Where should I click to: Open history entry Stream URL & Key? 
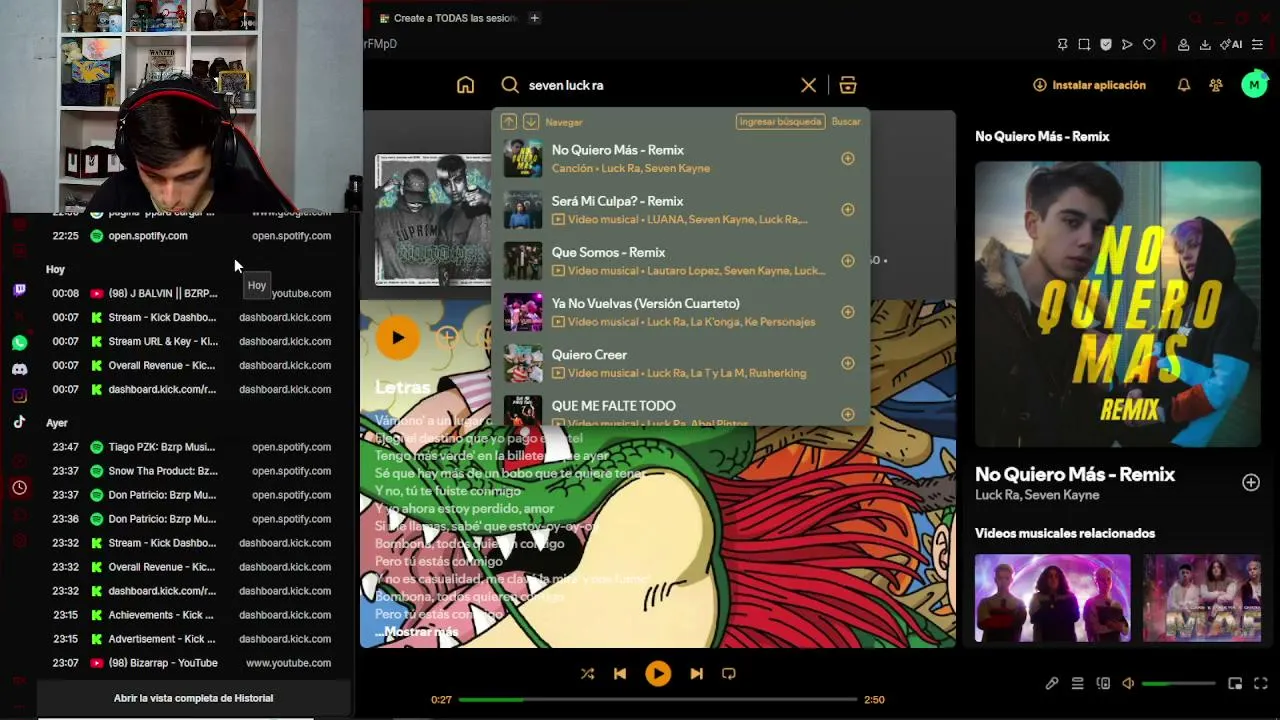[192, 341]
